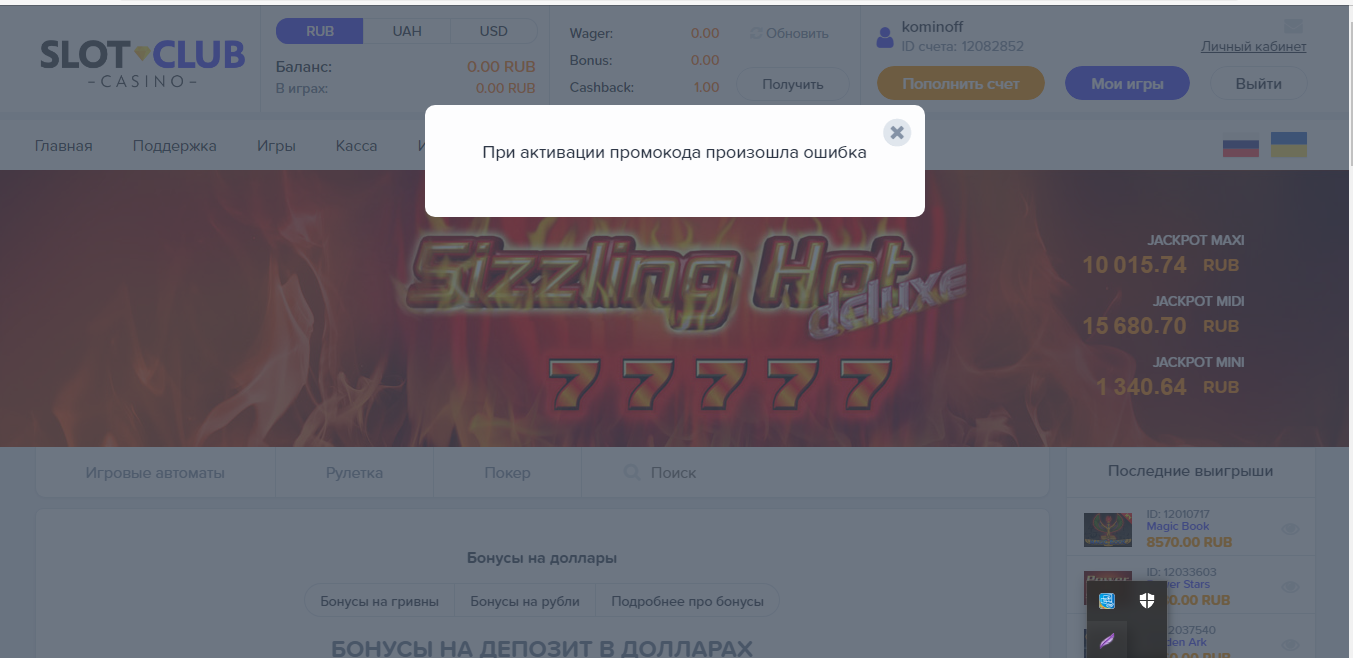Viewport: 1353px width, 658px height.
Task: Open the mail envelope icon
Action: point(1293,26)
